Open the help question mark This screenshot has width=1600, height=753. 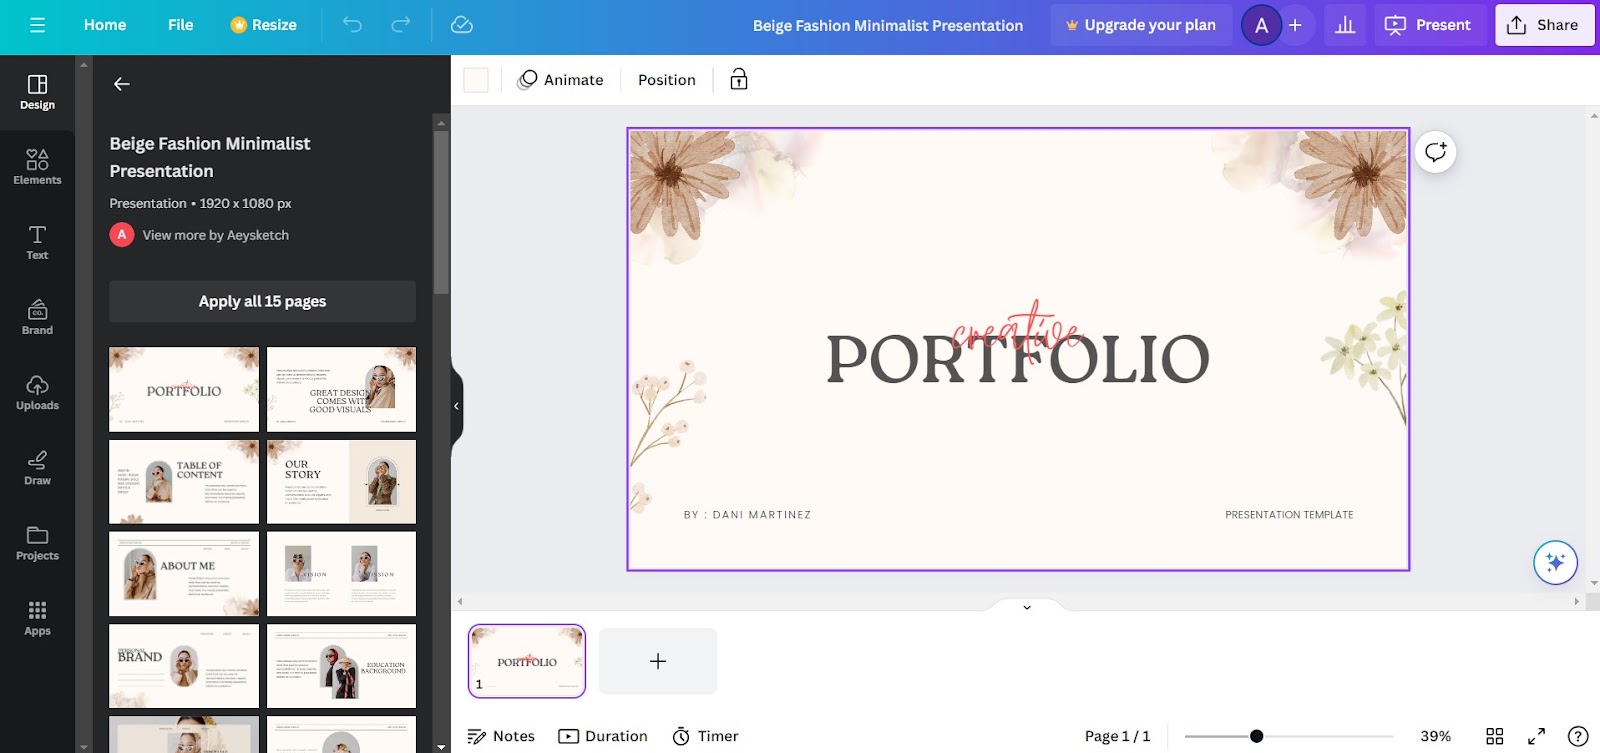1578,736
